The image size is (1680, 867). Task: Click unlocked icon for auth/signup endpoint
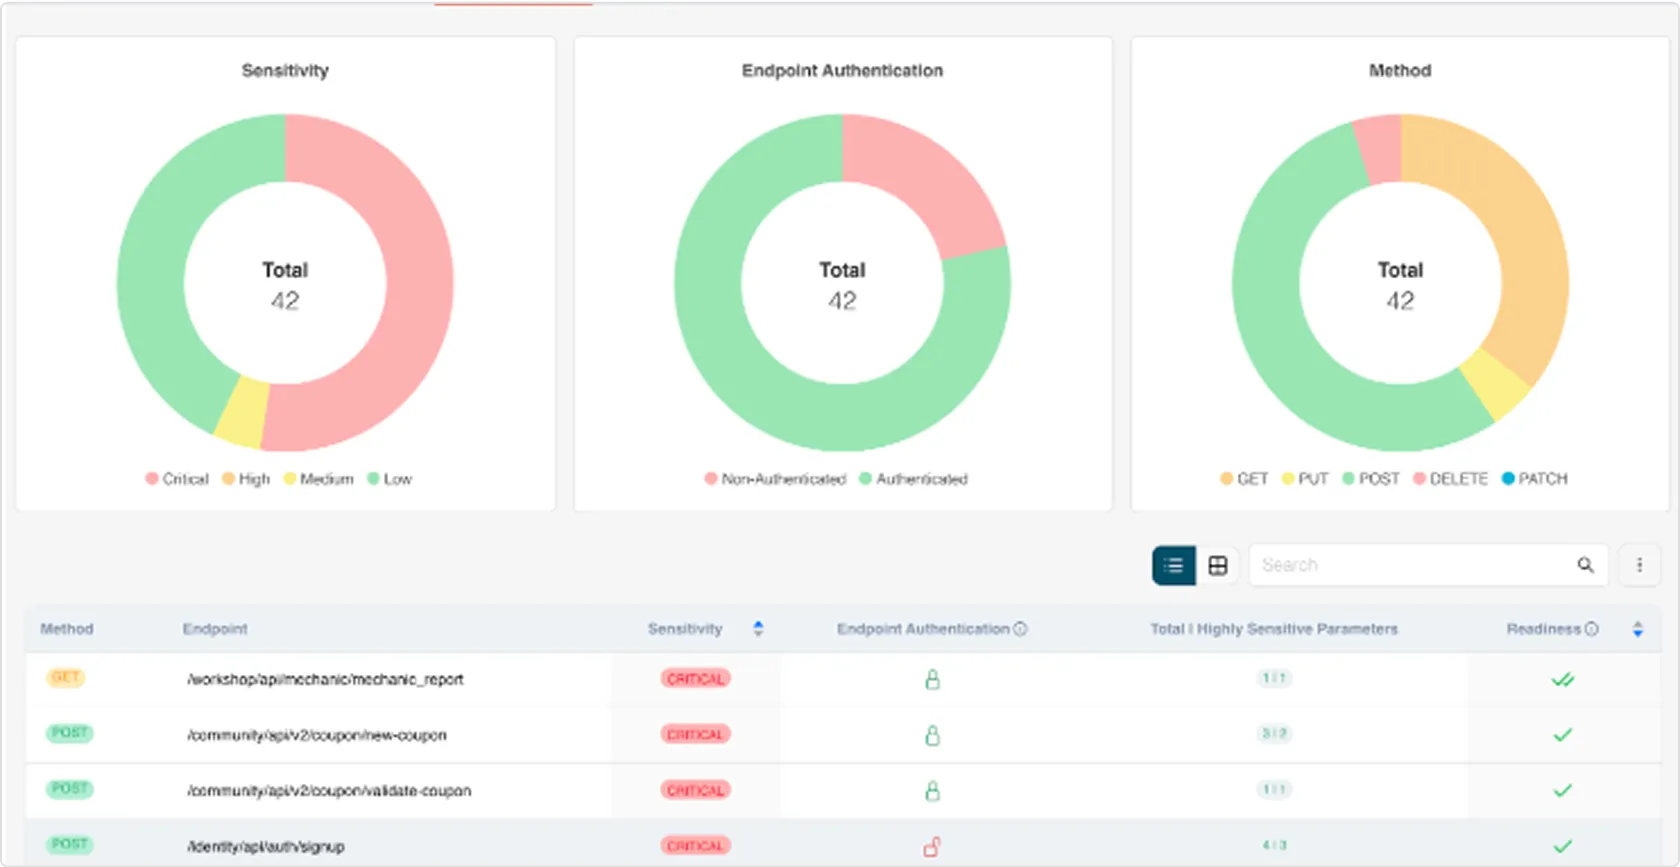932,847
